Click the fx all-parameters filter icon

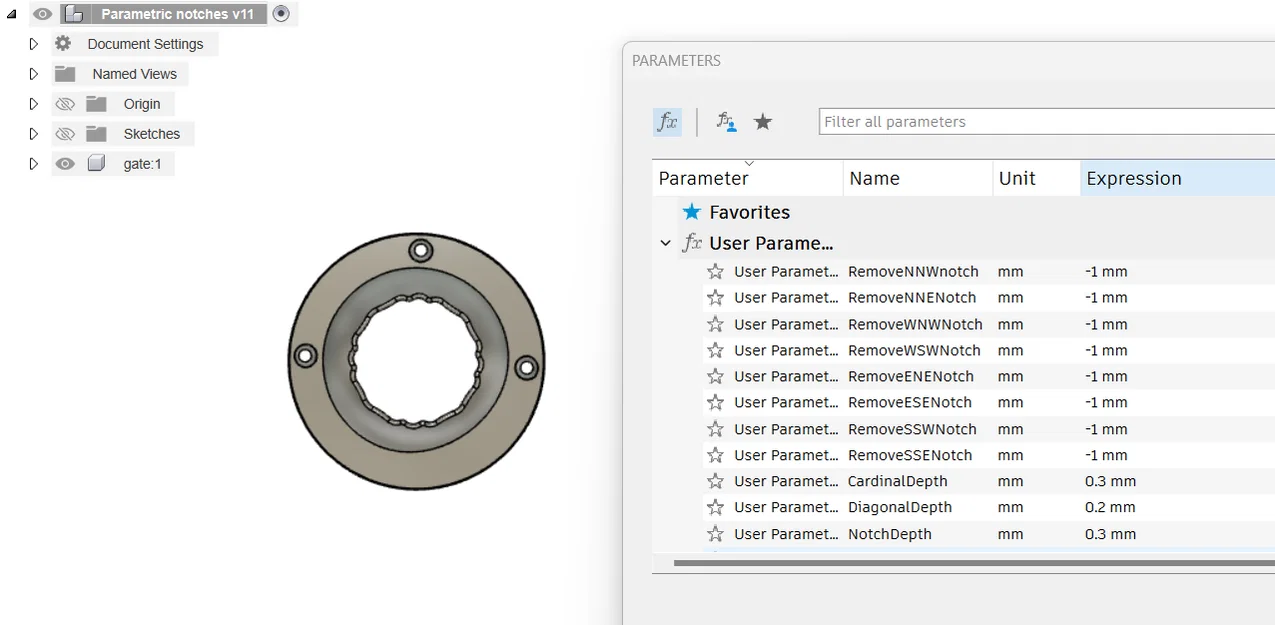[667, 122]
